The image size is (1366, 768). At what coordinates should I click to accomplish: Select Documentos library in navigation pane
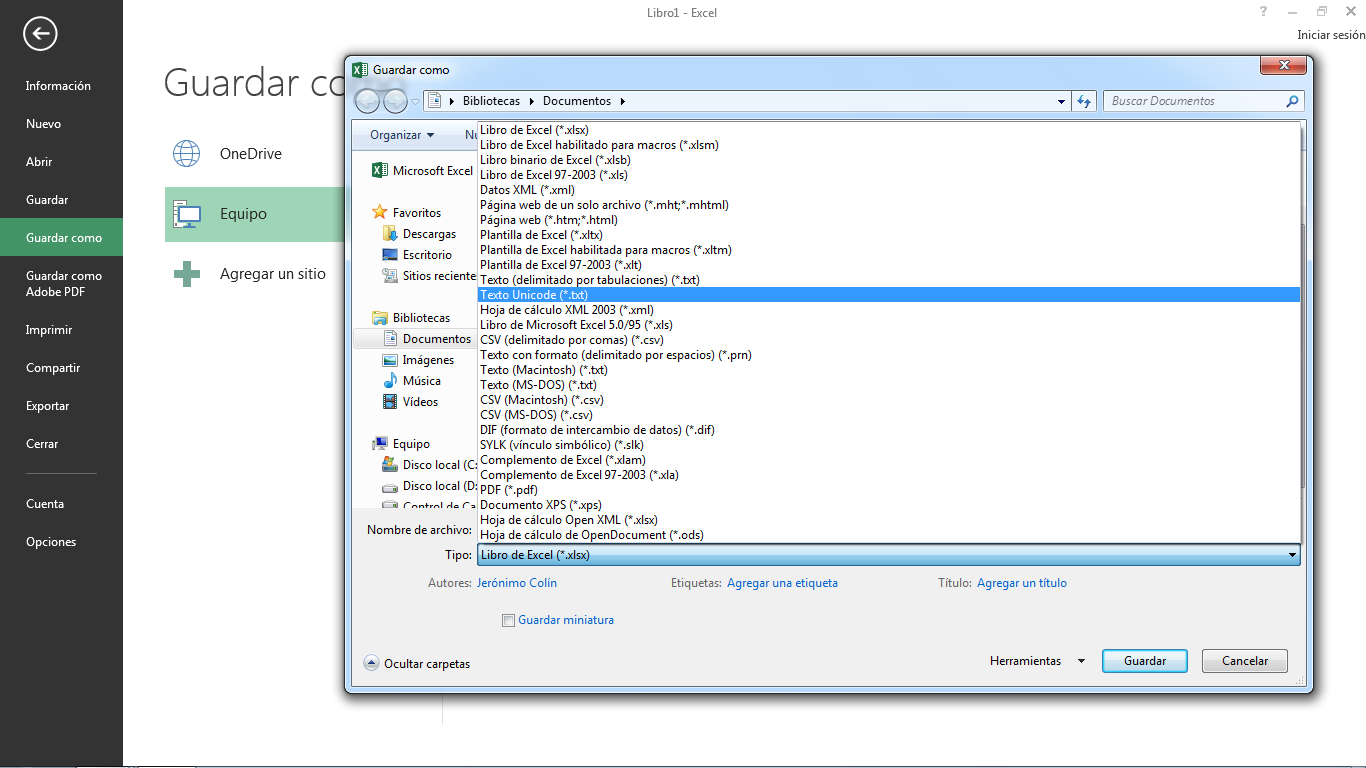(427, 339)
